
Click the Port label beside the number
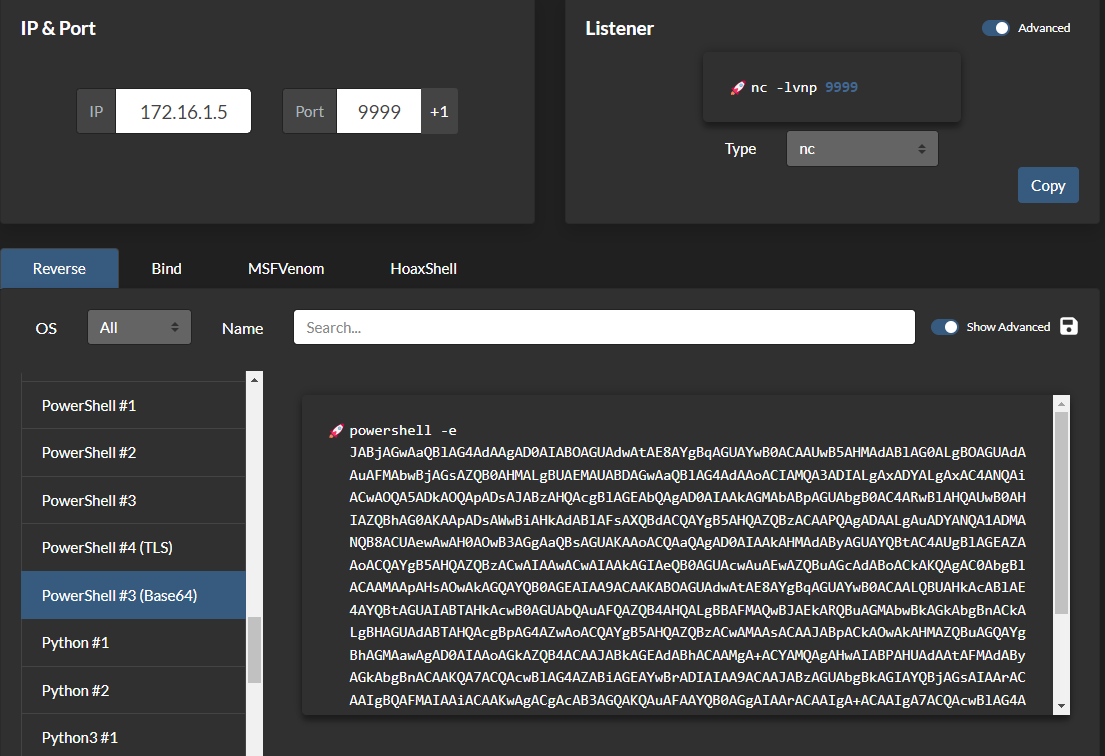309,111
